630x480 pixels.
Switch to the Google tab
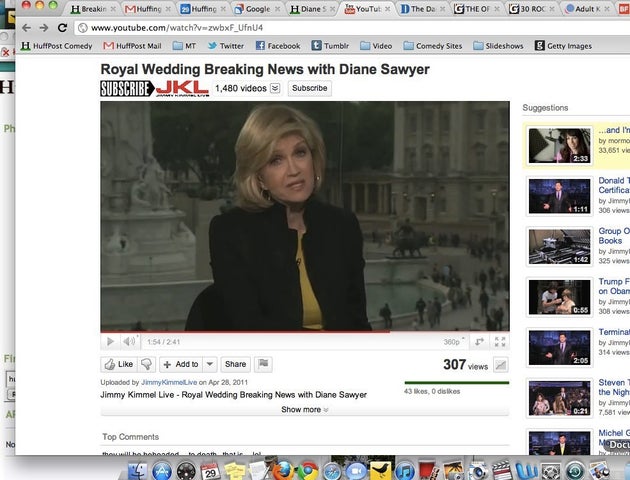(x=257, y=8)
